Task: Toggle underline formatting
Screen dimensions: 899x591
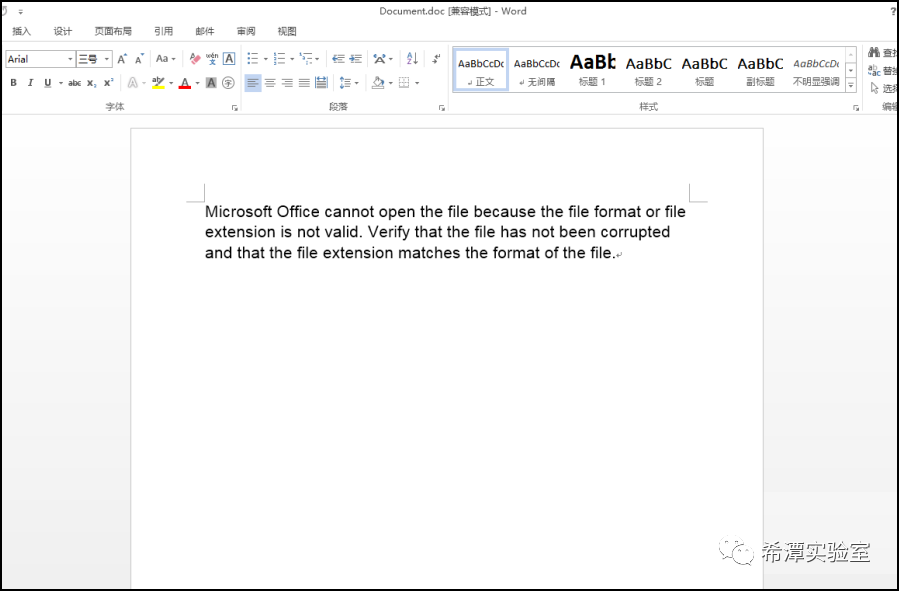Action: (x=48, y=83)
